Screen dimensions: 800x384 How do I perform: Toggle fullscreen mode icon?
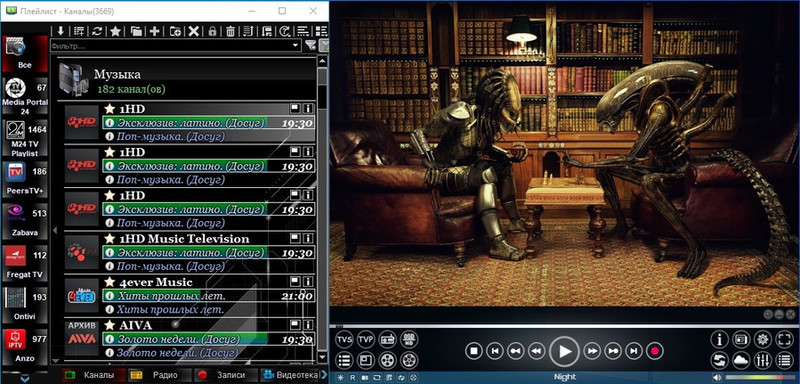[x=784, y=339]
